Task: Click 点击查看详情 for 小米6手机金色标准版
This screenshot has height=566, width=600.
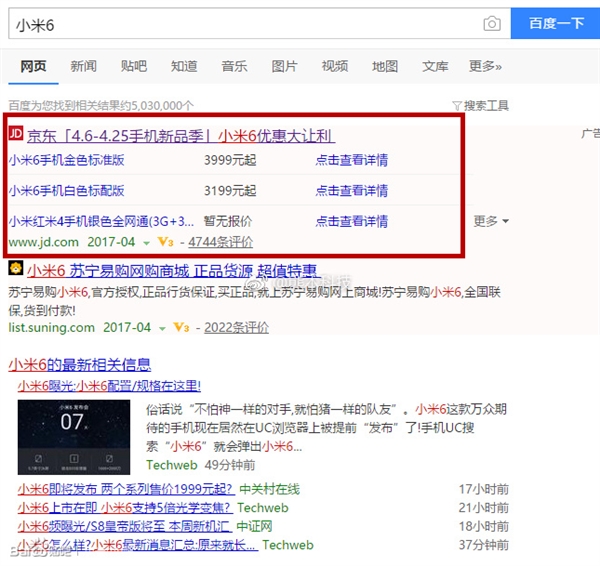Action: point(351,160)
